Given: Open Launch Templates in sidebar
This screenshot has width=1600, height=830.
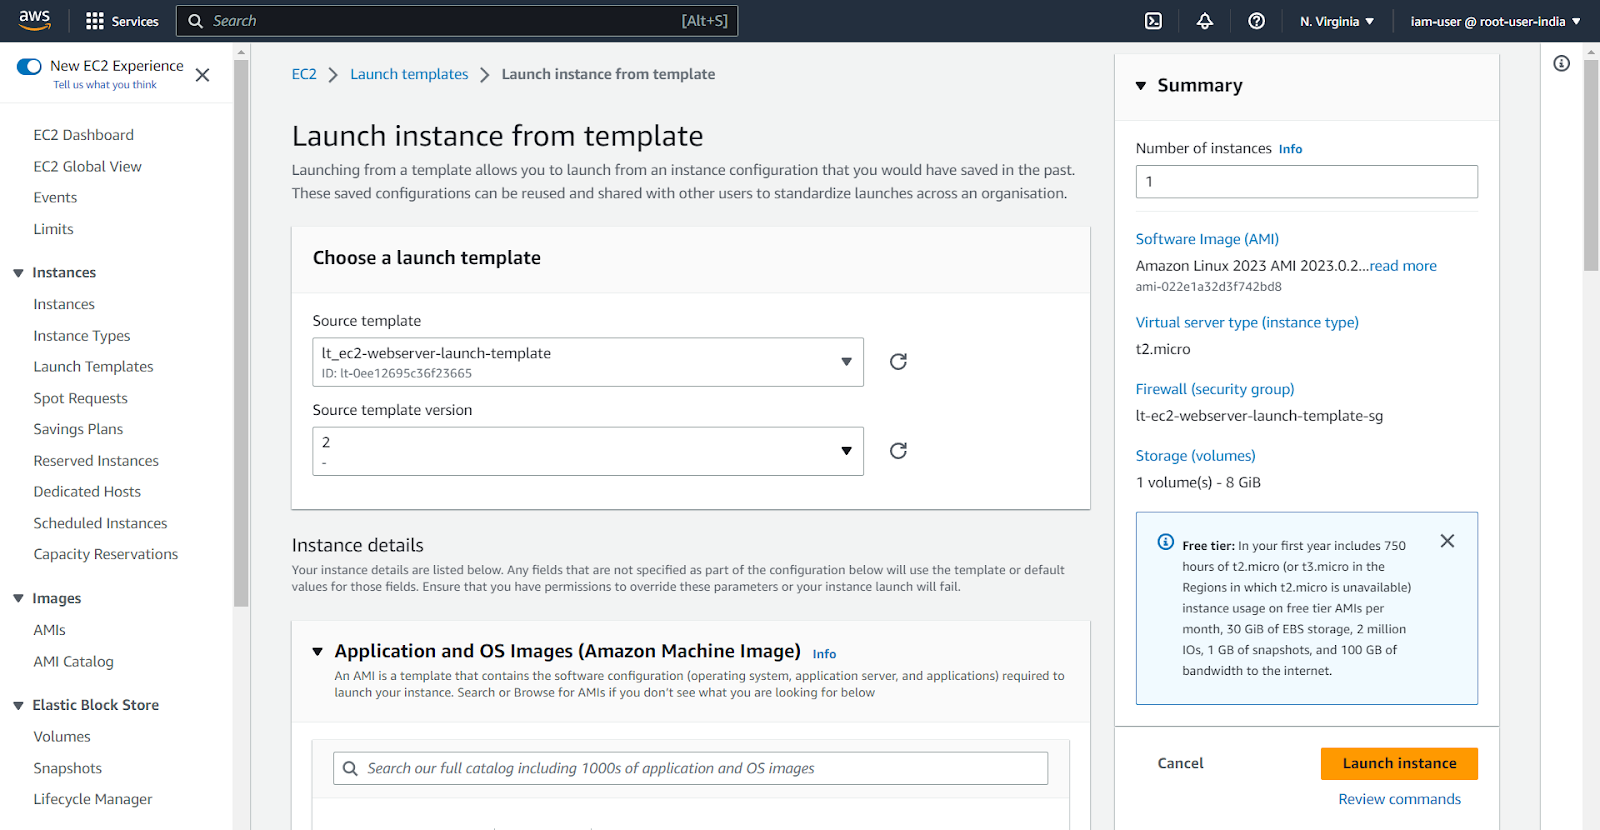Looking at the screenshot, I should [x=93, y=367].
